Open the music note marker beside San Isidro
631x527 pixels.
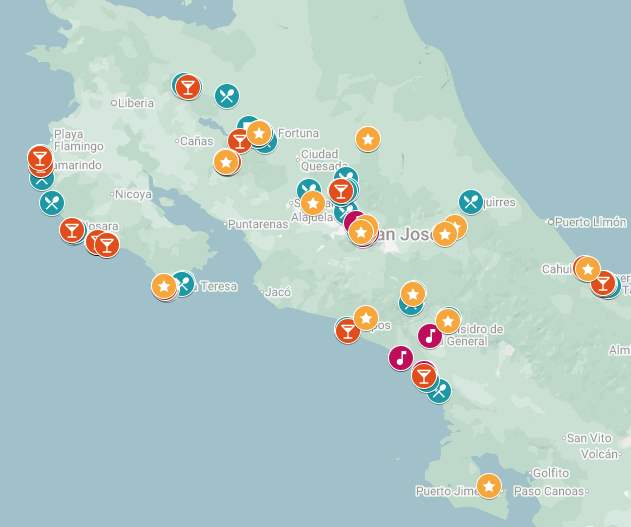pos(430,335)
